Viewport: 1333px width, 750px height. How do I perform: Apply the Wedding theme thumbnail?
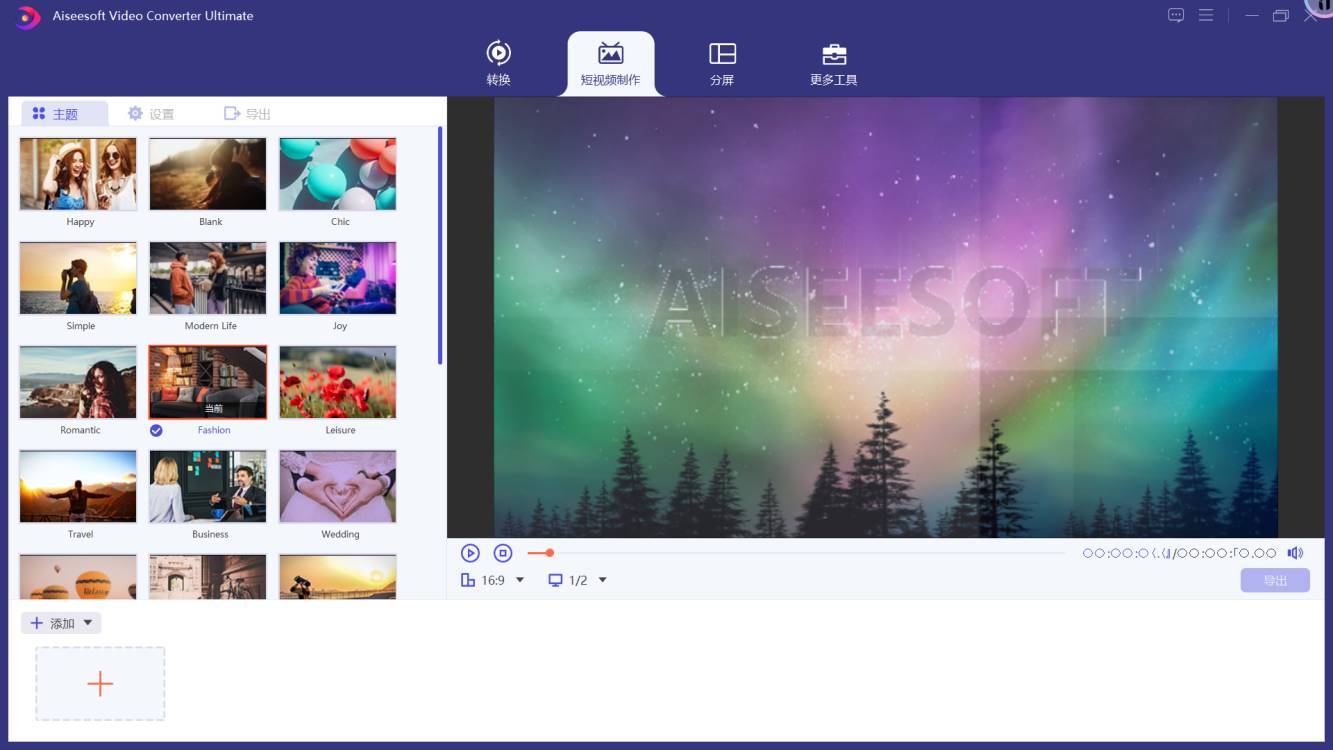(338, 486)
